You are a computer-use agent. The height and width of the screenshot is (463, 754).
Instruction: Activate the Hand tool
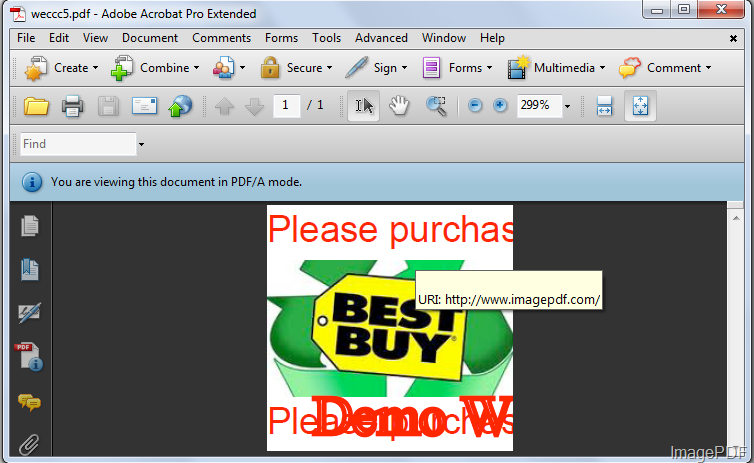tap(399, 106)
